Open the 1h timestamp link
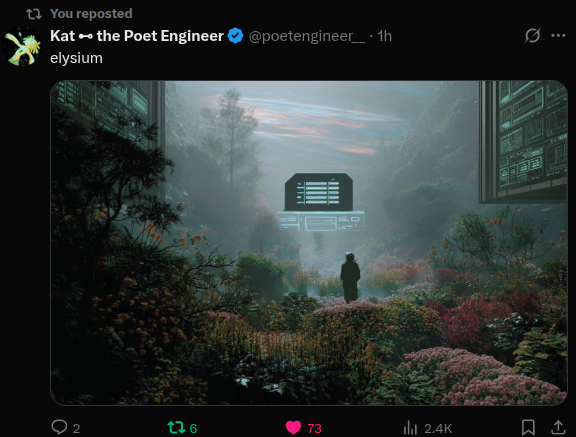 click(385, 36)
